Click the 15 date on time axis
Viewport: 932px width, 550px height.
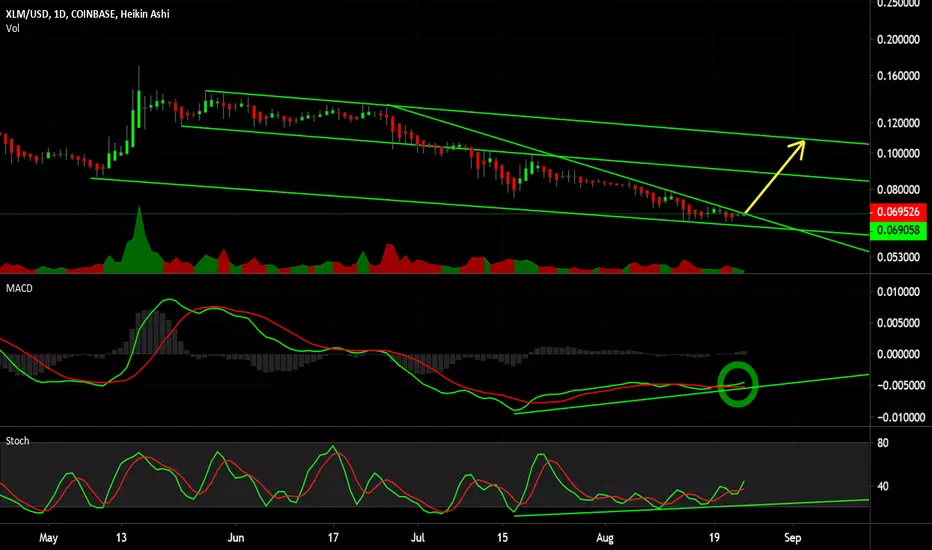coord(503,538)
